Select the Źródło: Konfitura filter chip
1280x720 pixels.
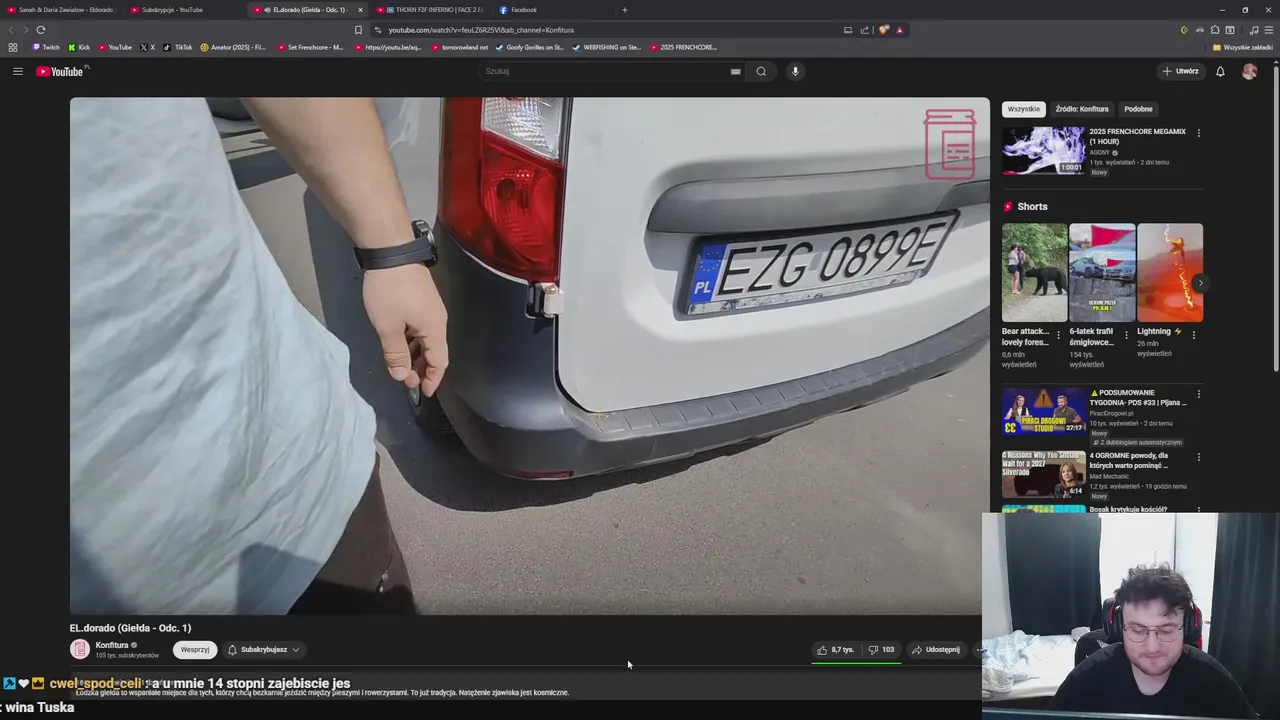[1082, 109]
